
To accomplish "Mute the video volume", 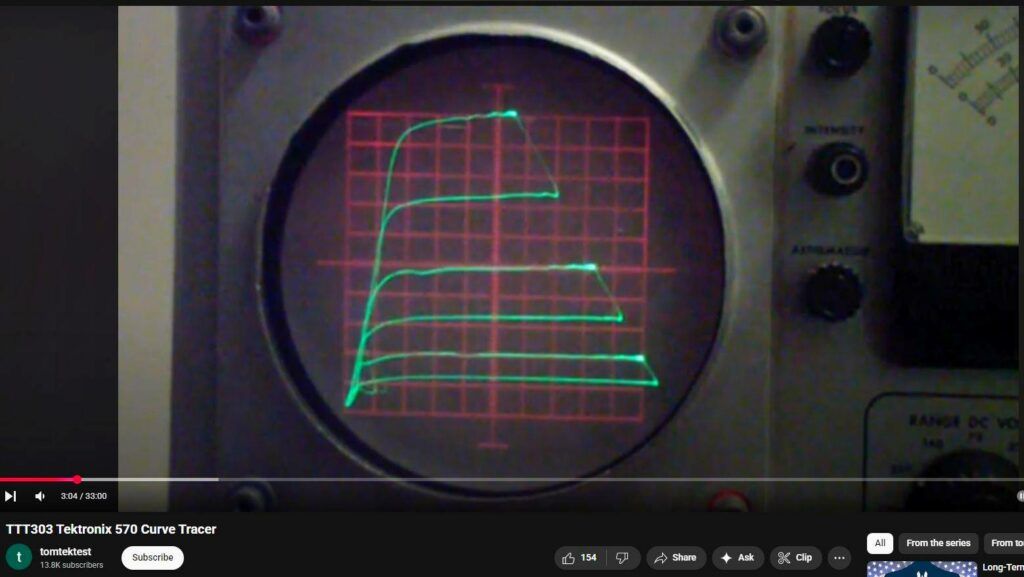I will tap(40, 496).
